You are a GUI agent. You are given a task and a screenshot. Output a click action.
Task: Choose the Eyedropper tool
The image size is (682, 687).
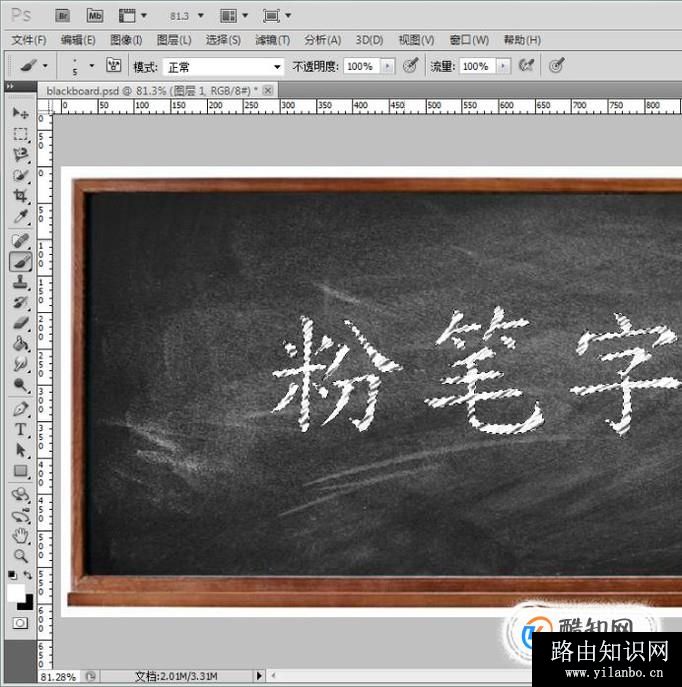click(20, 218)
